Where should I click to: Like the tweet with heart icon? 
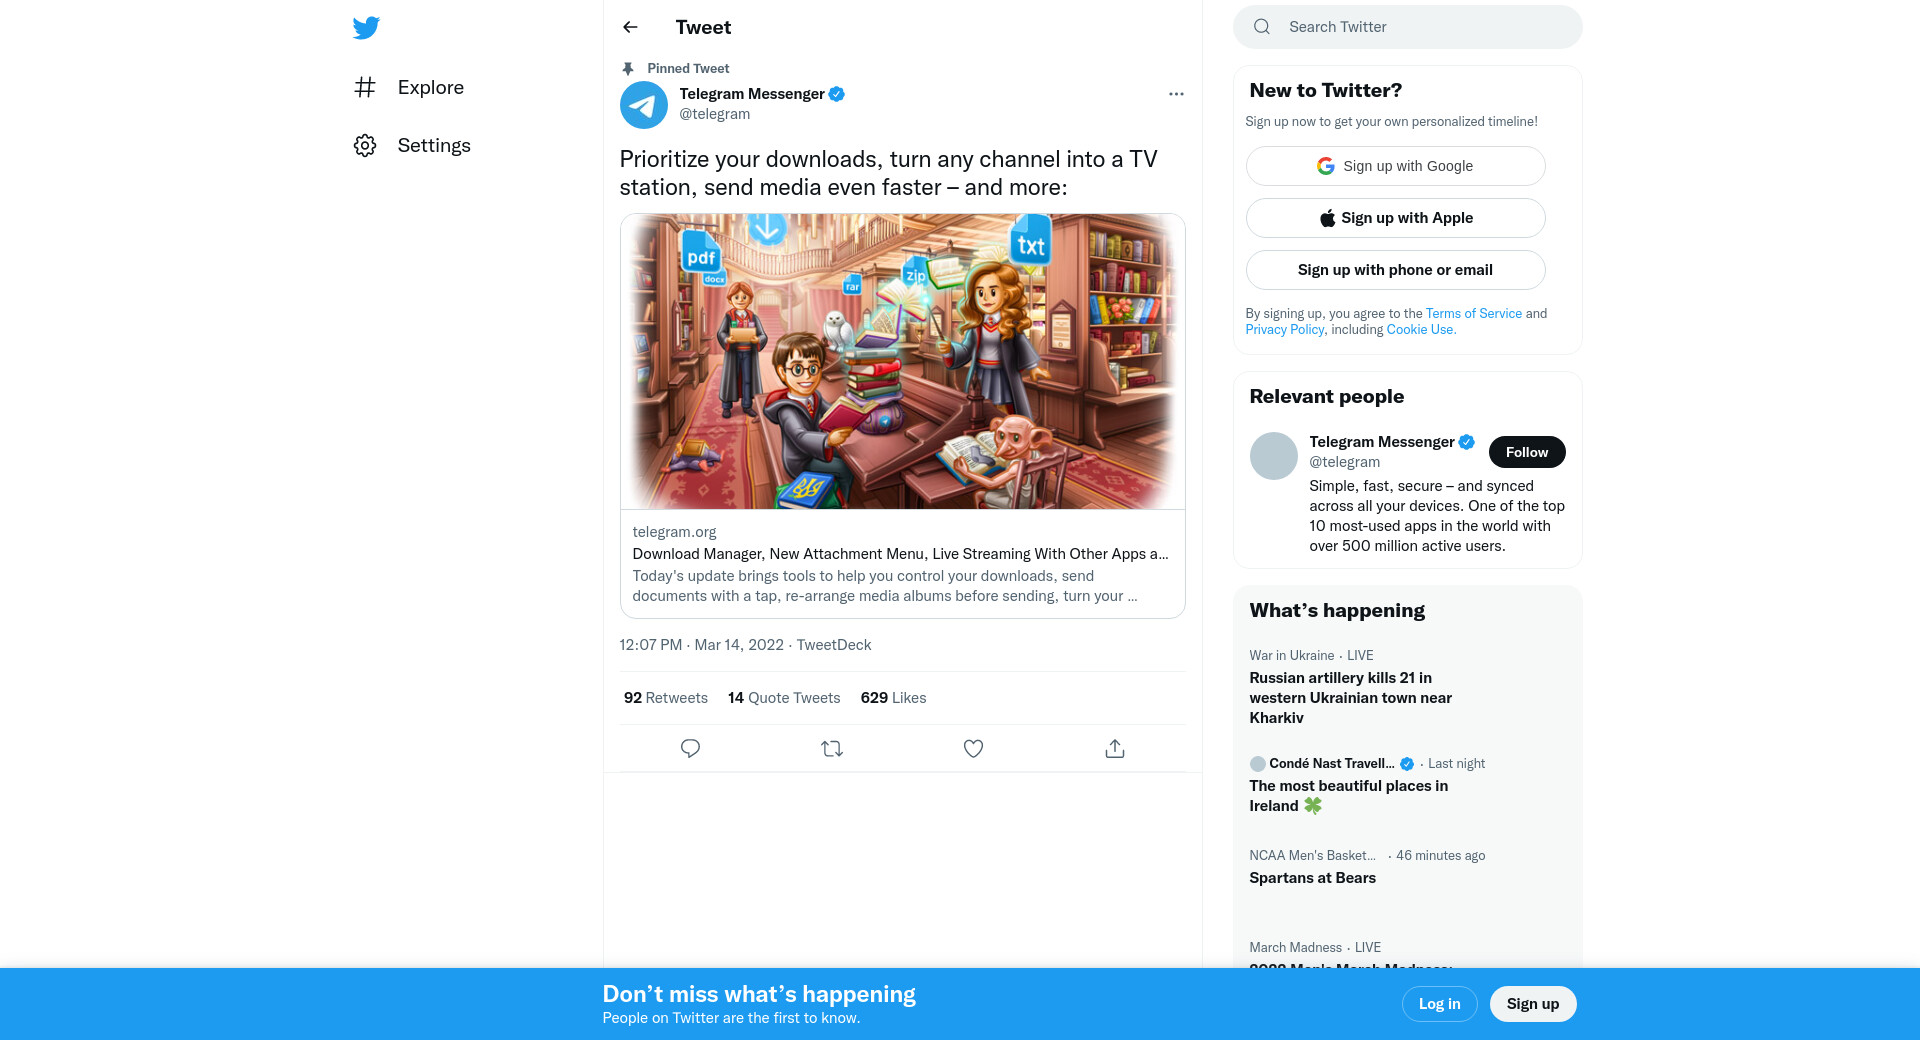click(973, 748)
